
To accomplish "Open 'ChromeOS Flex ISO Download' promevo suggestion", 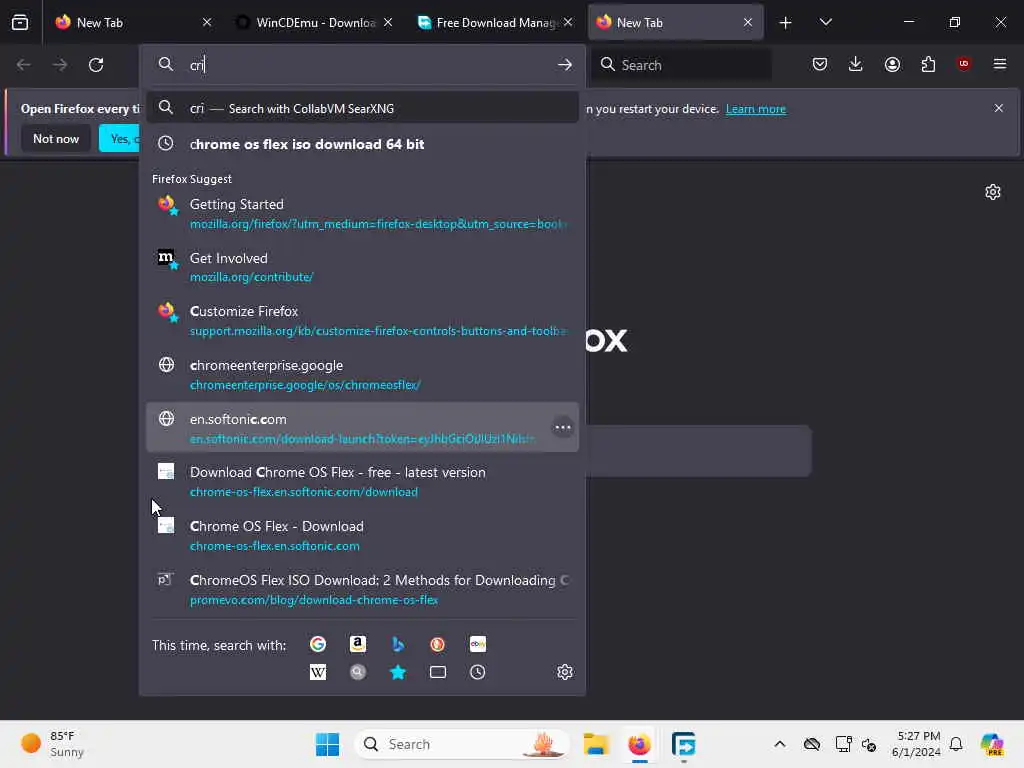I will [362, 590].
